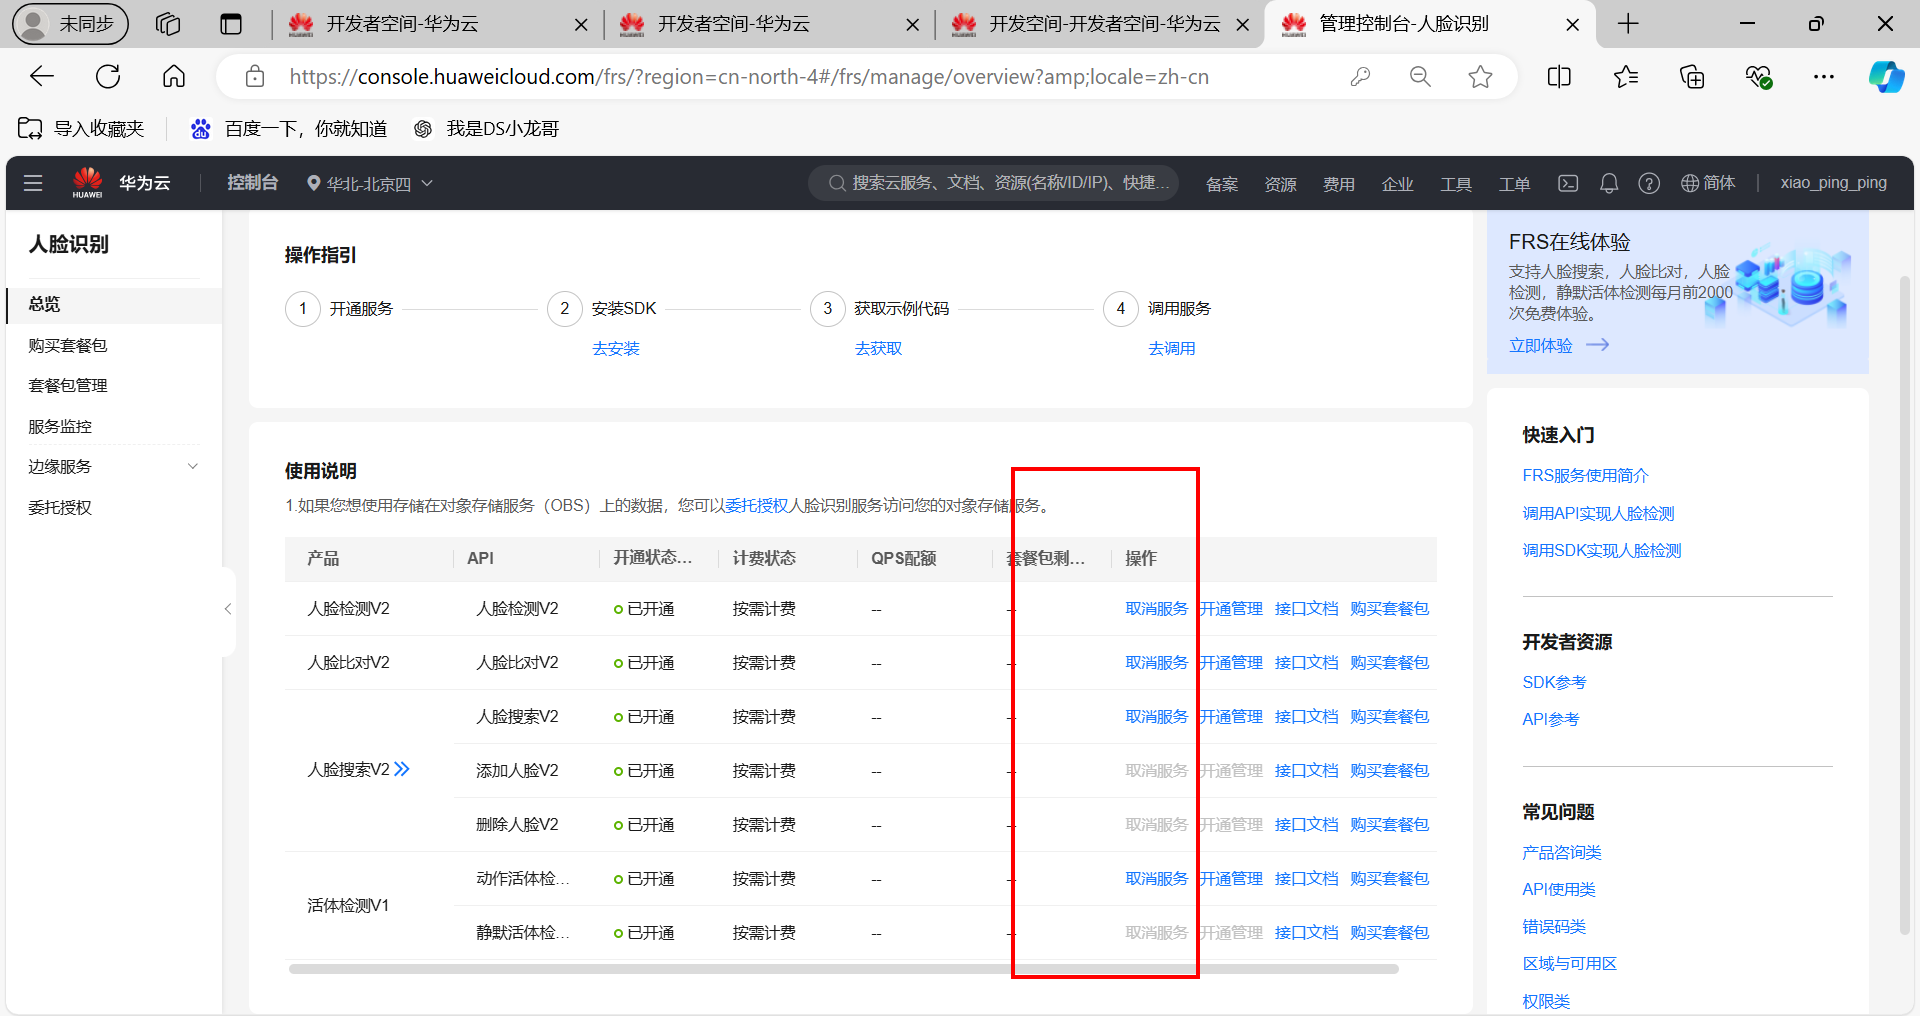
Task: Open the Copilot icon in browser toolbar
Action: pos(1886,77)
